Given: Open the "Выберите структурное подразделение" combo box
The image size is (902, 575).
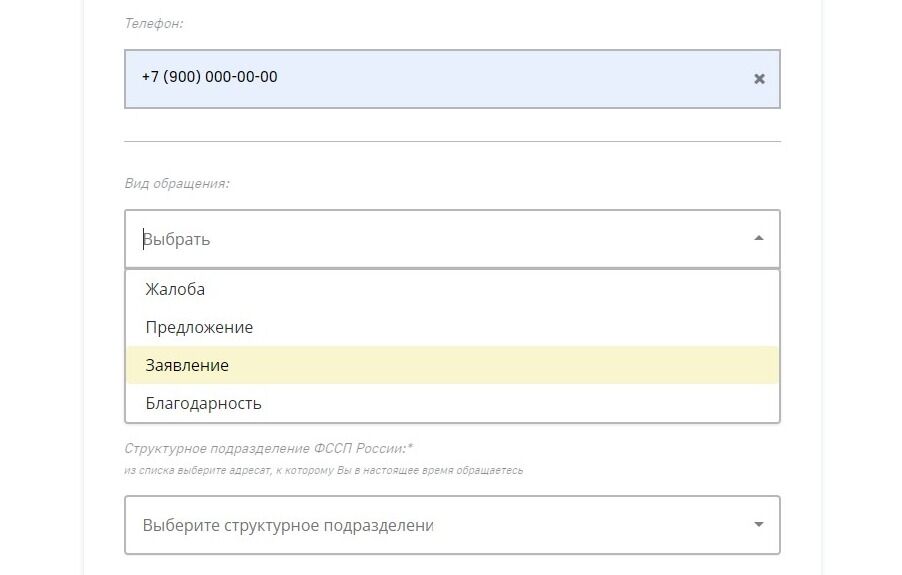Looking at the screenshot, I should (x=452, y=525).
